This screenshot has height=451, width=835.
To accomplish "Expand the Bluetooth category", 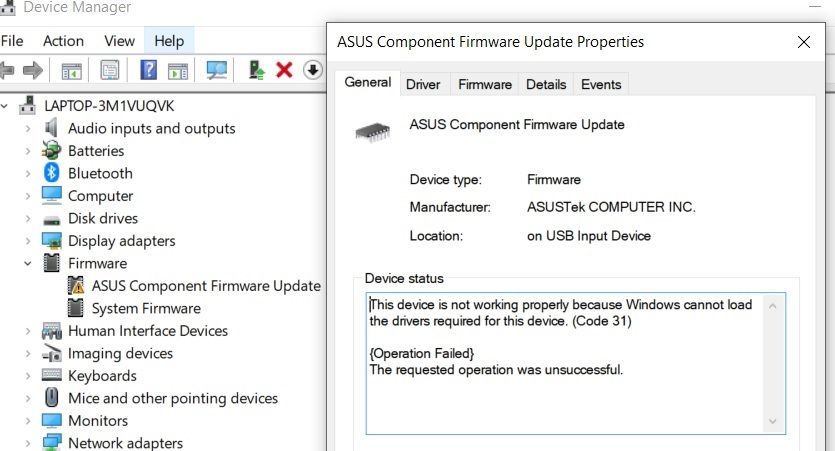I will tap(28, 174).
